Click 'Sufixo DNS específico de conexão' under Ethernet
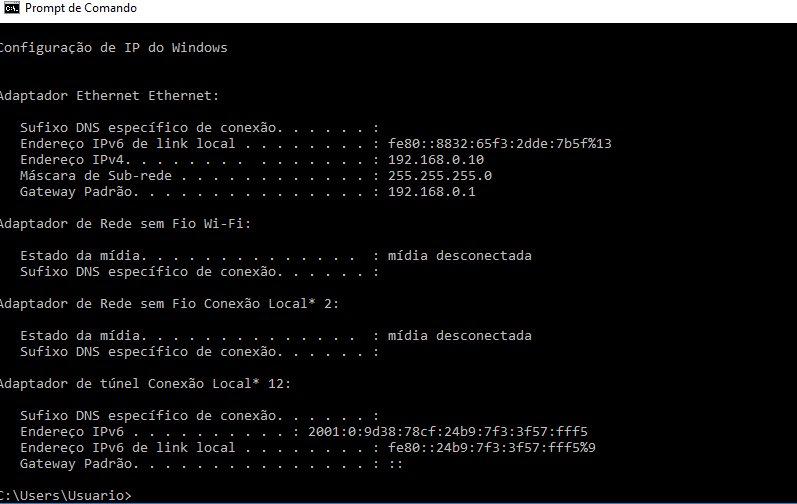Image resolution: width=797 pixels, height=504 pixels. (151, 128)
